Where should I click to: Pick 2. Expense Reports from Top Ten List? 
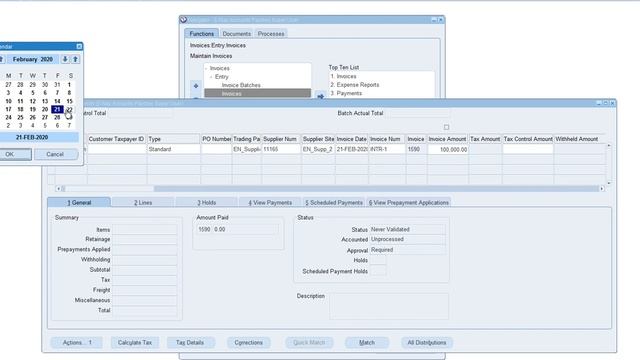[355, 85]
